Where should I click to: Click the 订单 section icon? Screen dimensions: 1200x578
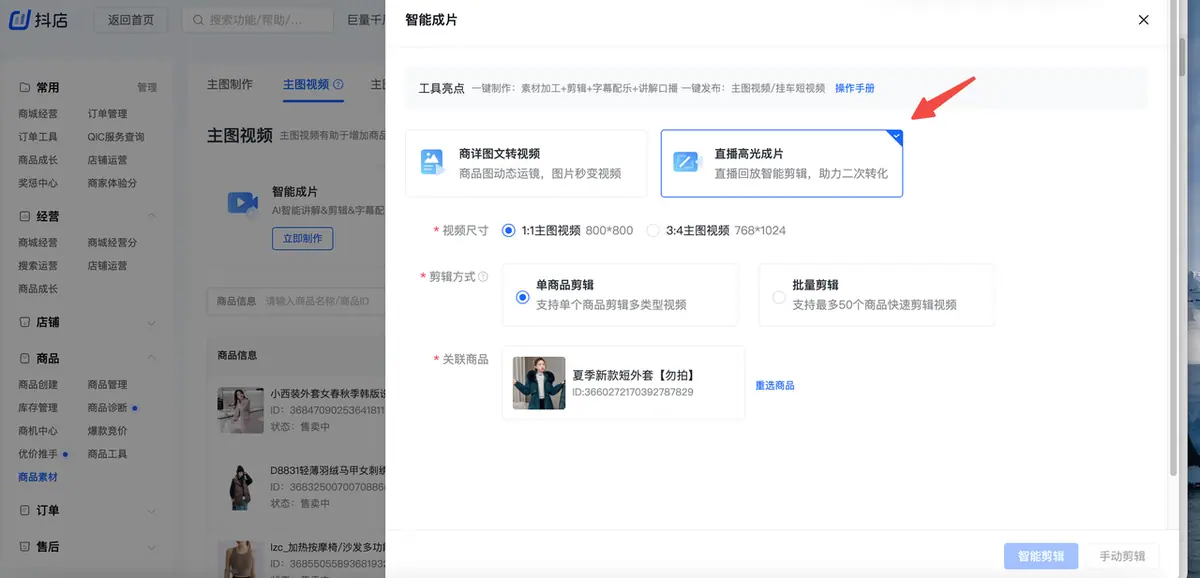(x=24, y=510)
